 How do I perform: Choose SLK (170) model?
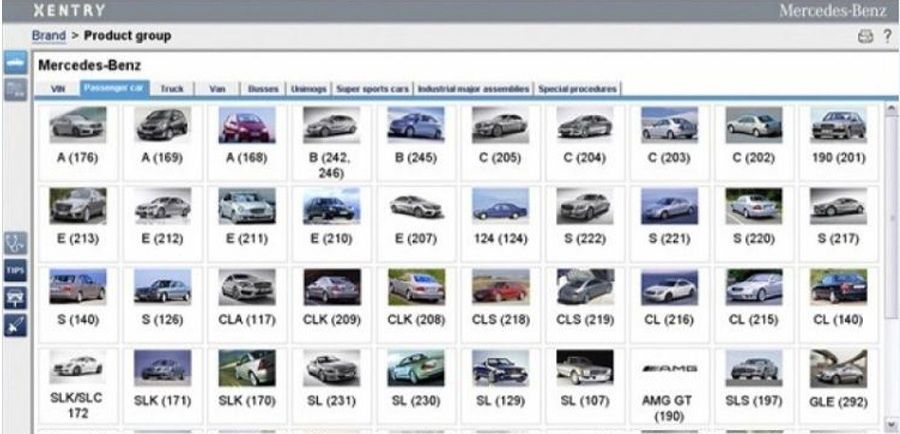point(247,386)
